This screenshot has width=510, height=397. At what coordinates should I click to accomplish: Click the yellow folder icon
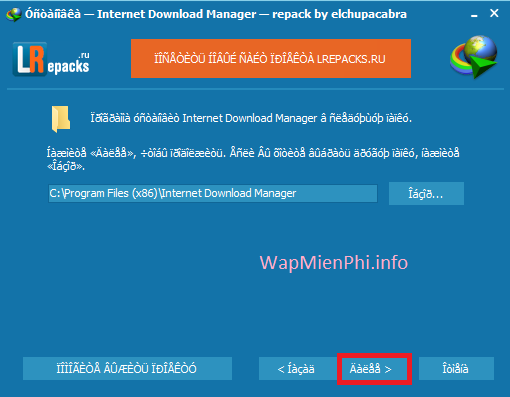pyautogui.click(x=61, y=119)
